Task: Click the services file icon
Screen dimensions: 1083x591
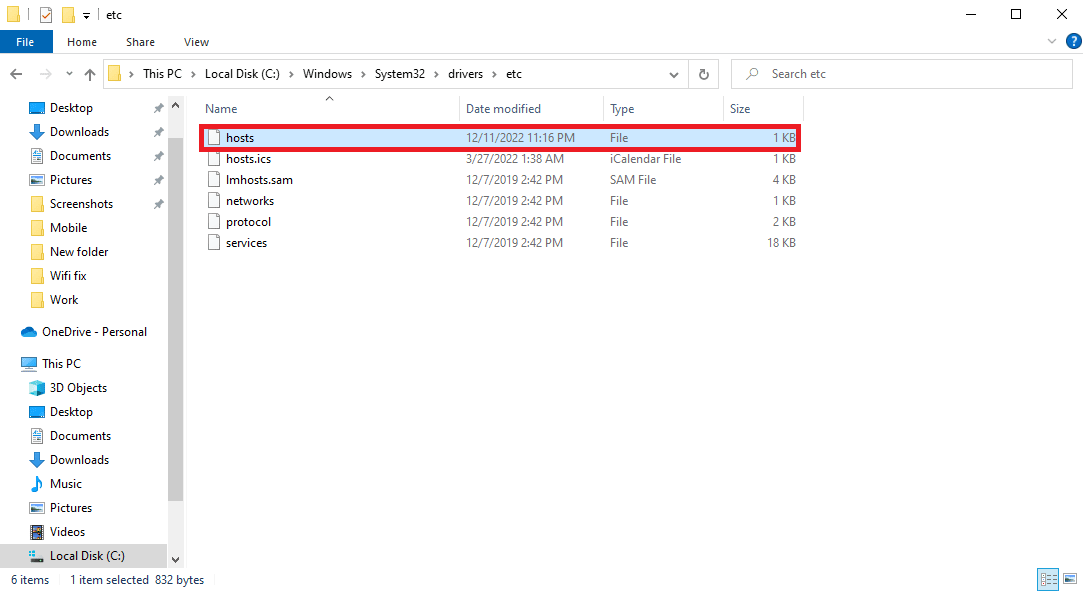Action: tap(214, 243)
